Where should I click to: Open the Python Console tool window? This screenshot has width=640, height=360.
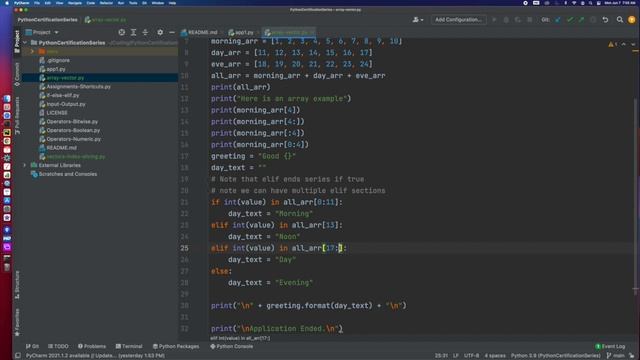[231, 347]
